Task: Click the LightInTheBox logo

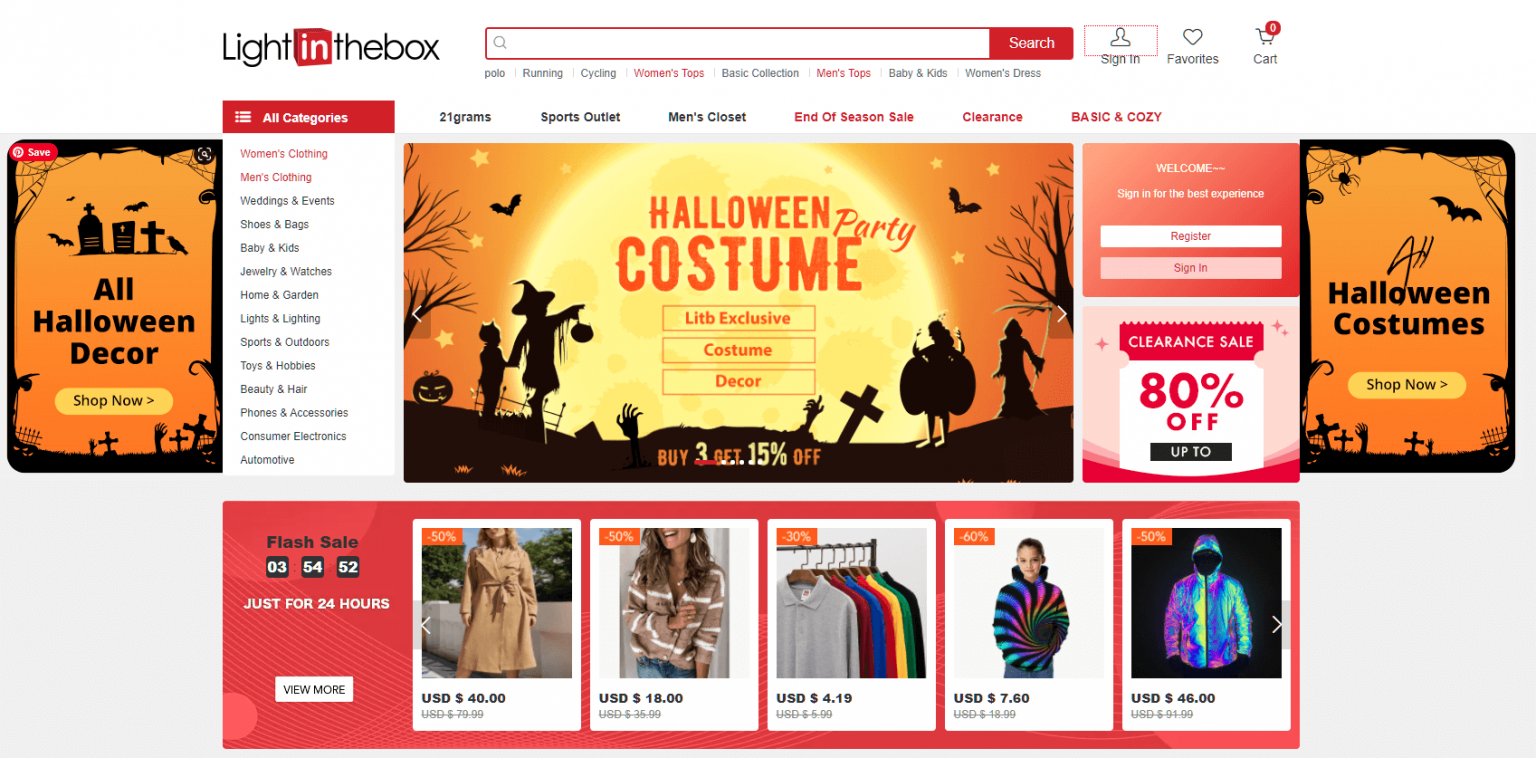Action: (x=331, y=47)
